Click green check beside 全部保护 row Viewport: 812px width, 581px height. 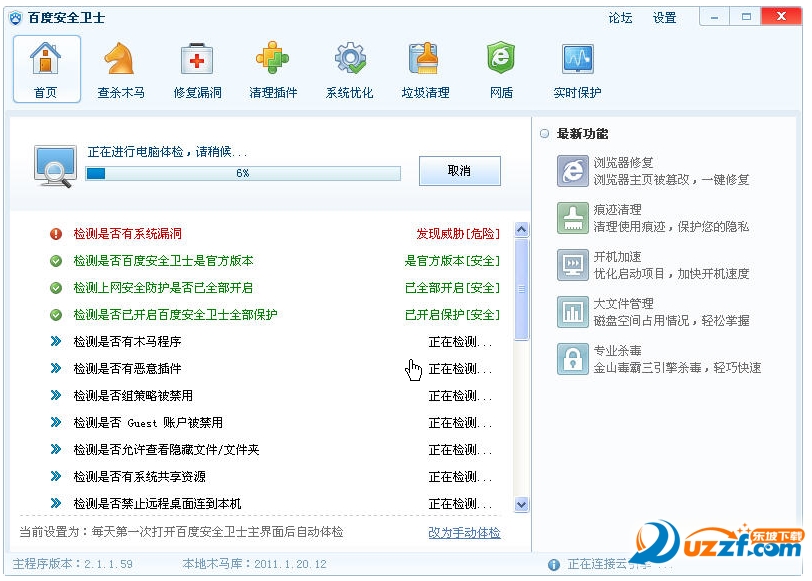pyautogui.click(x=56, y=315)
